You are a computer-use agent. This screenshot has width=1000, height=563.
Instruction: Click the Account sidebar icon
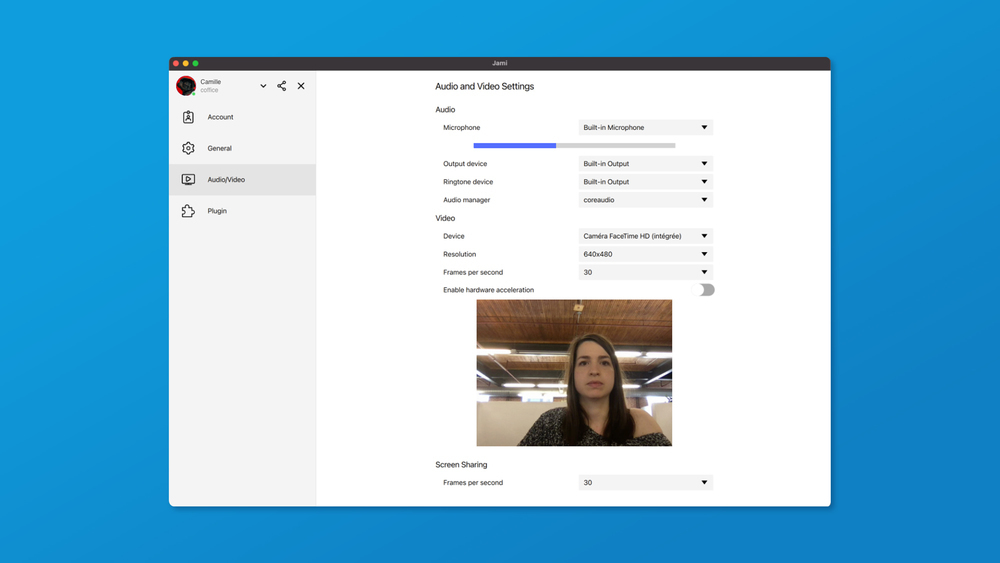coord(188,117)
